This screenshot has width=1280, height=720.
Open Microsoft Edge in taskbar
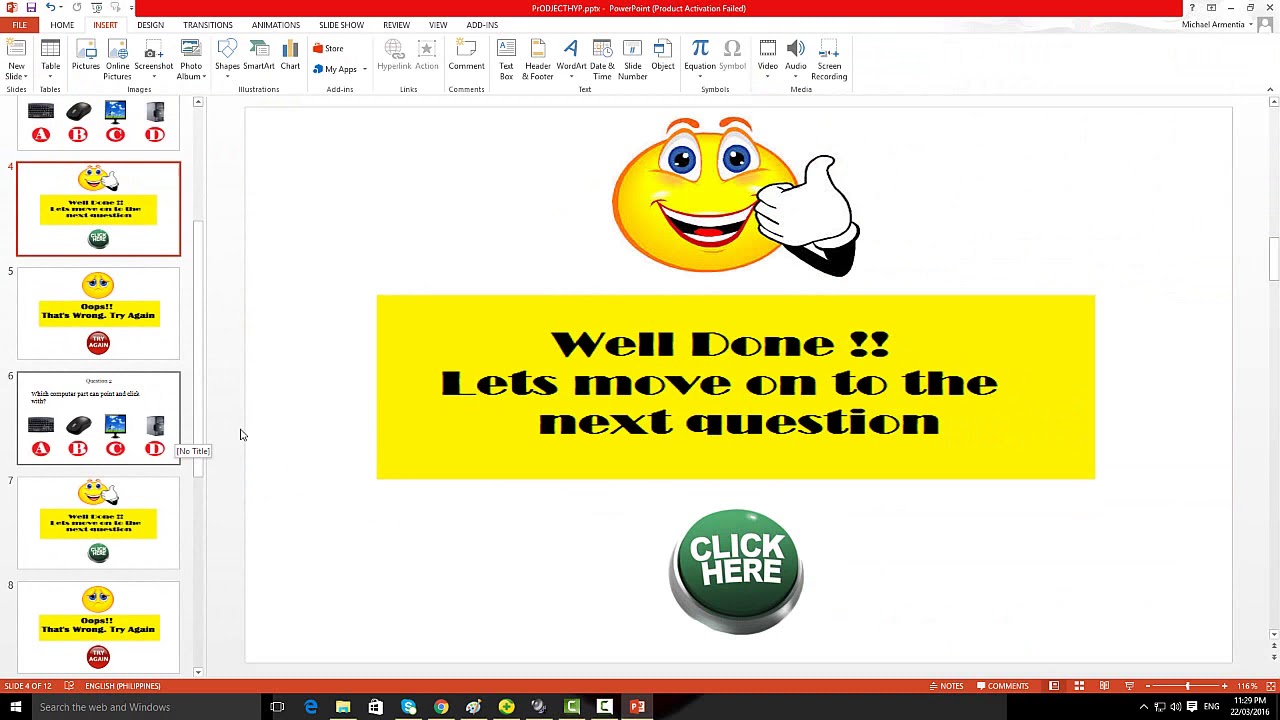[311, 707]
